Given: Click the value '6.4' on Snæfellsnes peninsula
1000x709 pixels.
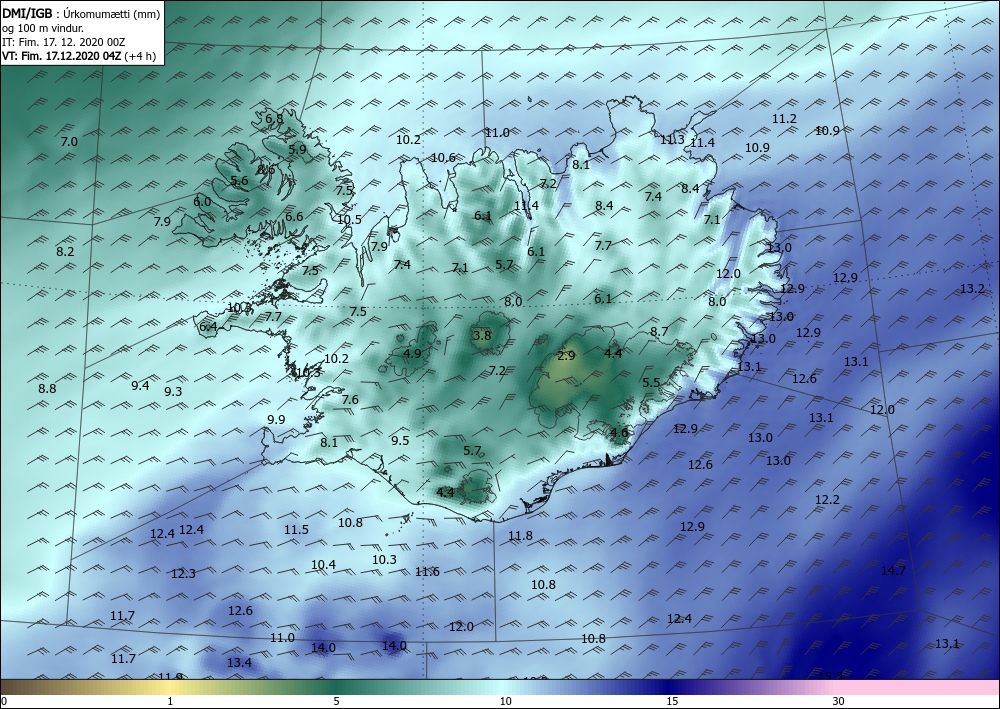Looking at the screenshot, I should click(209, 327).
